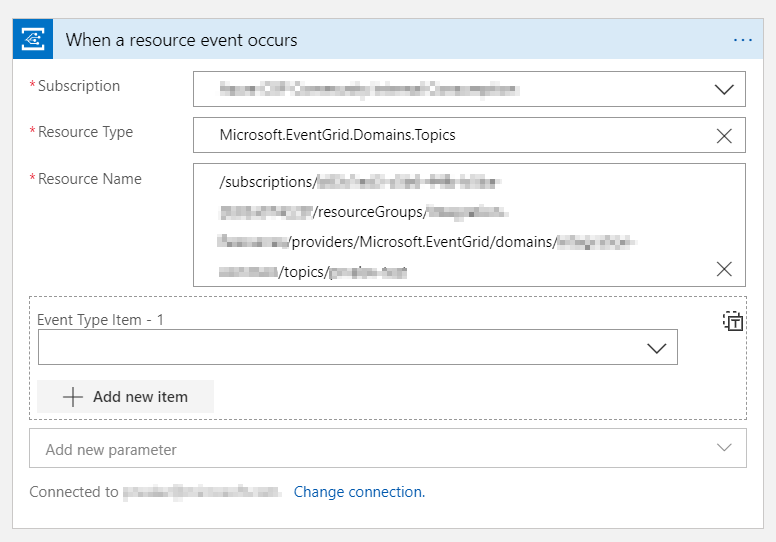Expand the Add new parameter chevron
Image resolution: width=776 pixels, height=542 pixels.
724,448
